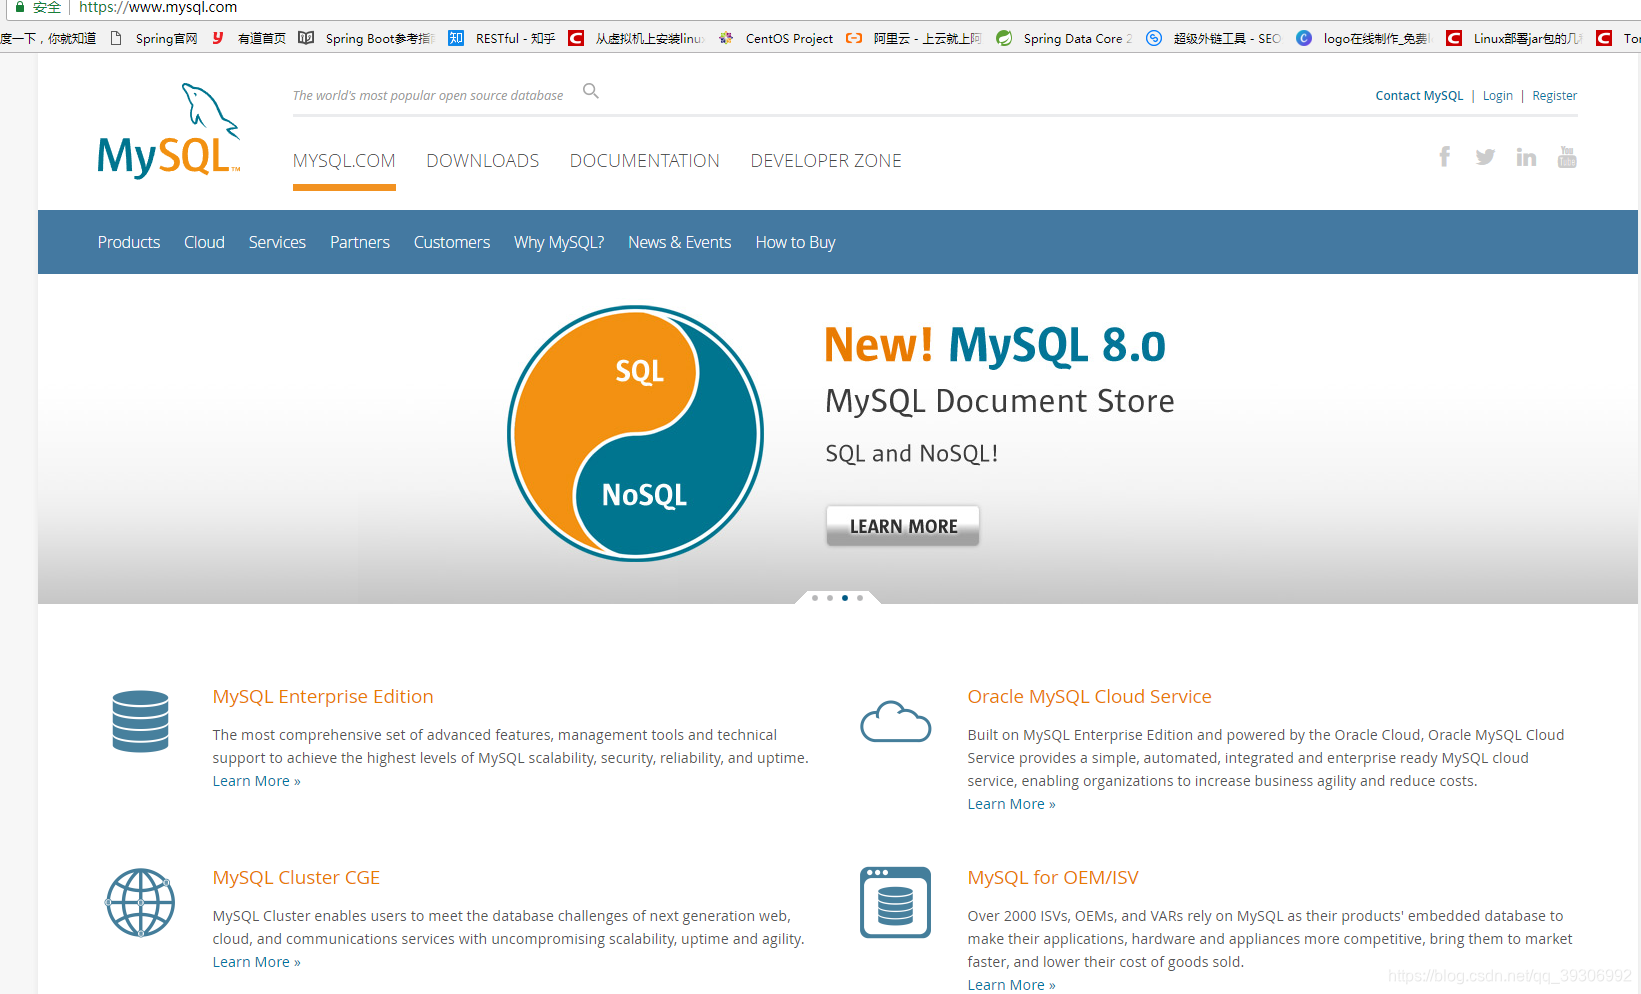
Task: Click the cloud icon for Cloud Service
Action: [896, 721]
